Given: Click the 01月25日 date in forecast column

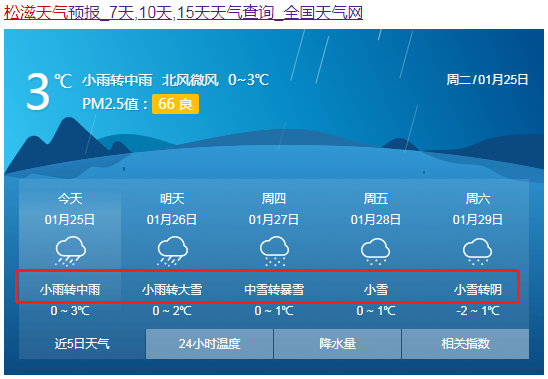Looking at the screenshot, I should [70, 220].
